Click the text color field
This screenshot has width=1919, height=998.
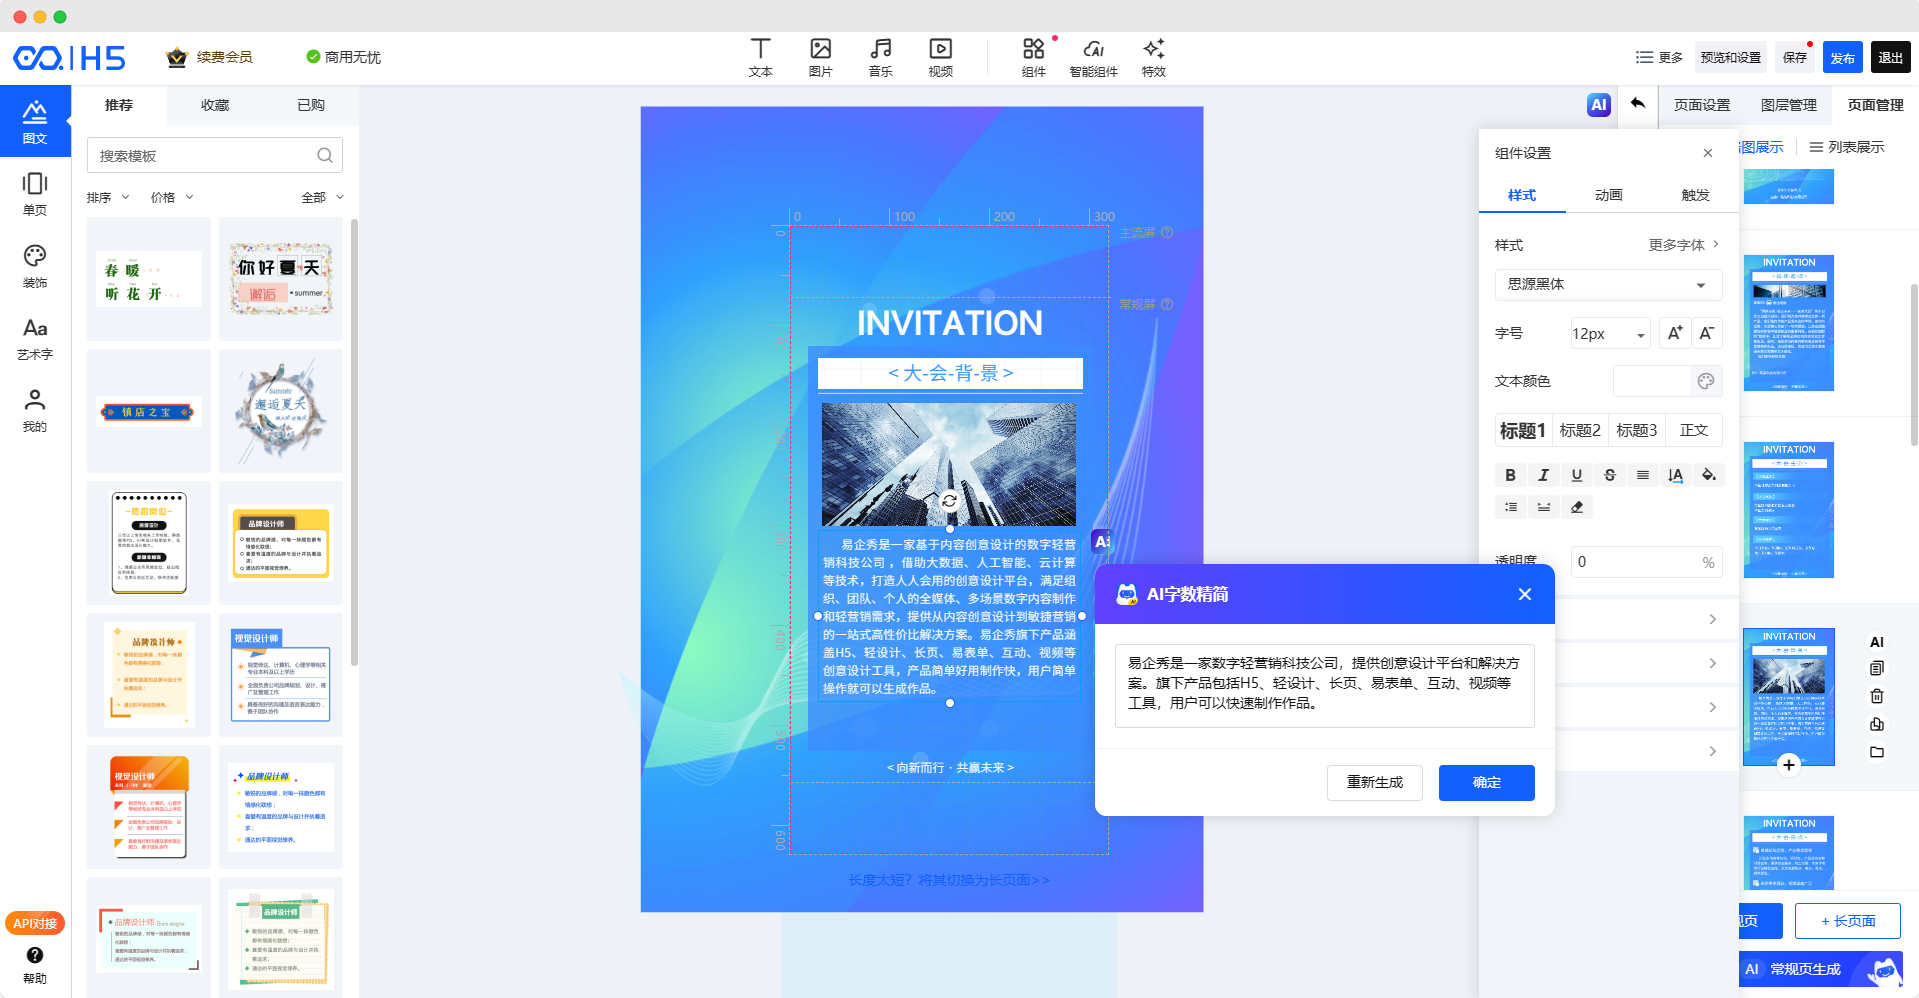(x=1651, y=381)
